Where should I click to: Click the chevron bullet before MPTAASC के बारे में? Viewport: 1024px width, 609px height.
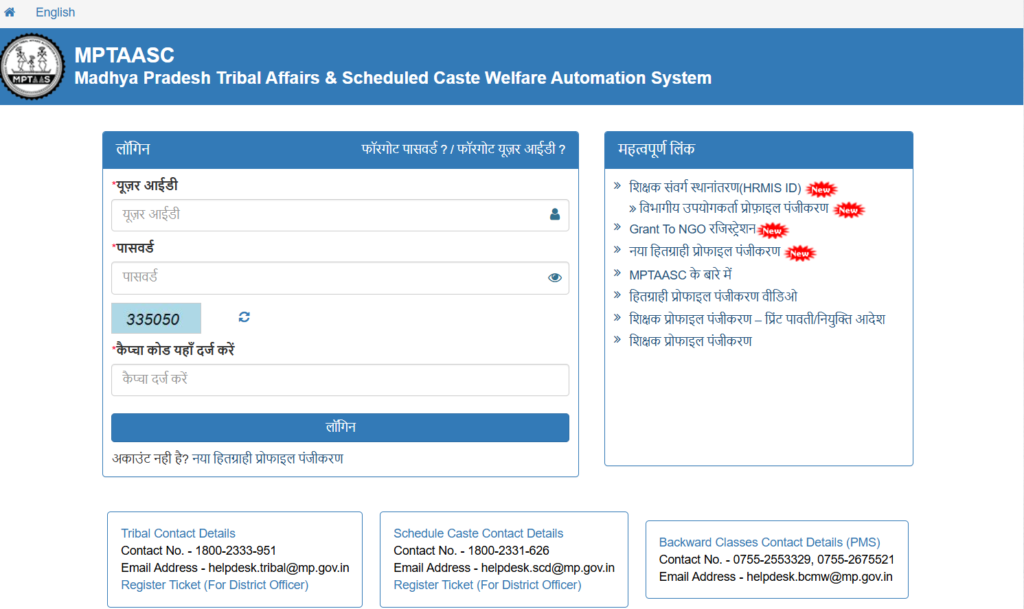tap(617, 273)
